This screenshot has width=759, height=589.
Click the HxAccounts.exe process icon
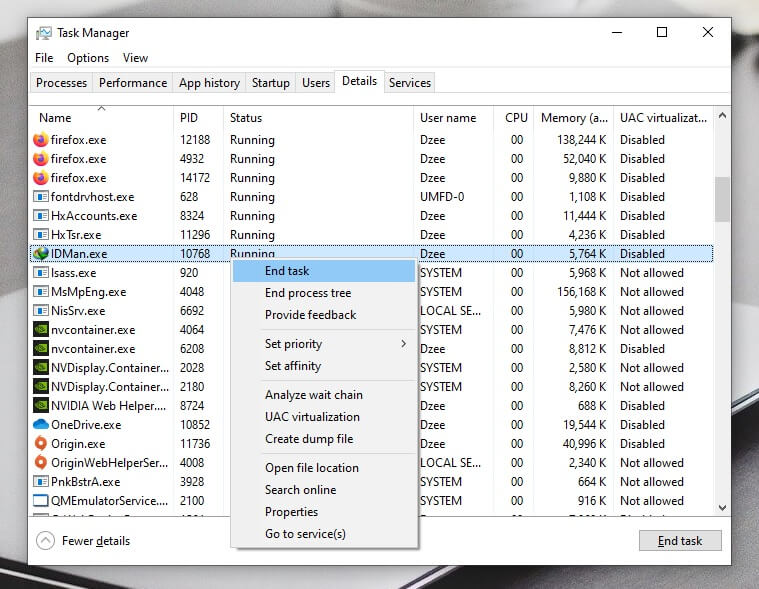(x=41, y=215)
